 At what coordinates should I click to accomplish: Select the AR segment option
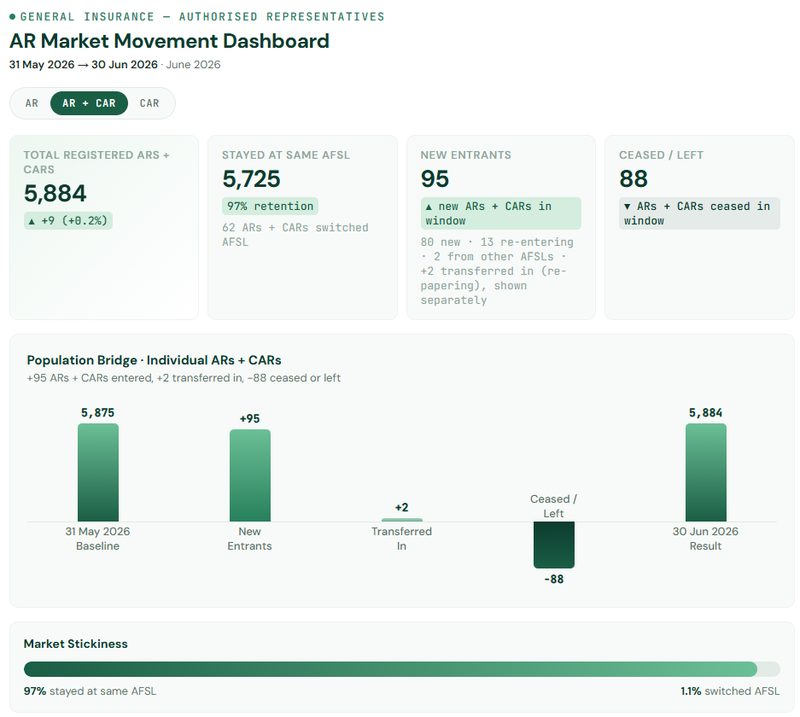32,103
